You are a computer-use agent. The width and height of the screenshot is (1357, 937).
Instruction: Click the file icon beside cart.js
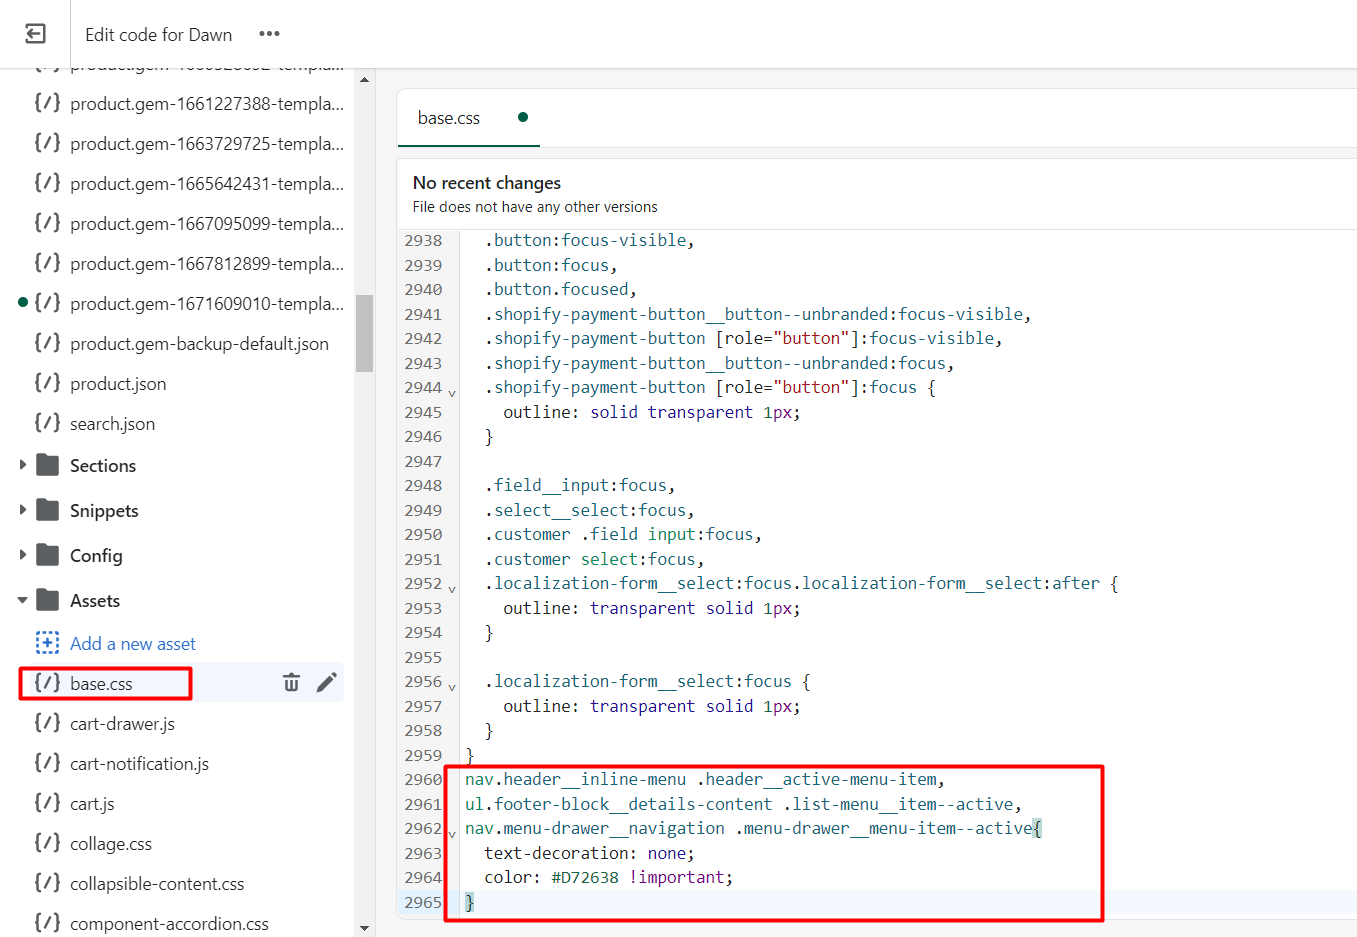[47, 802]
